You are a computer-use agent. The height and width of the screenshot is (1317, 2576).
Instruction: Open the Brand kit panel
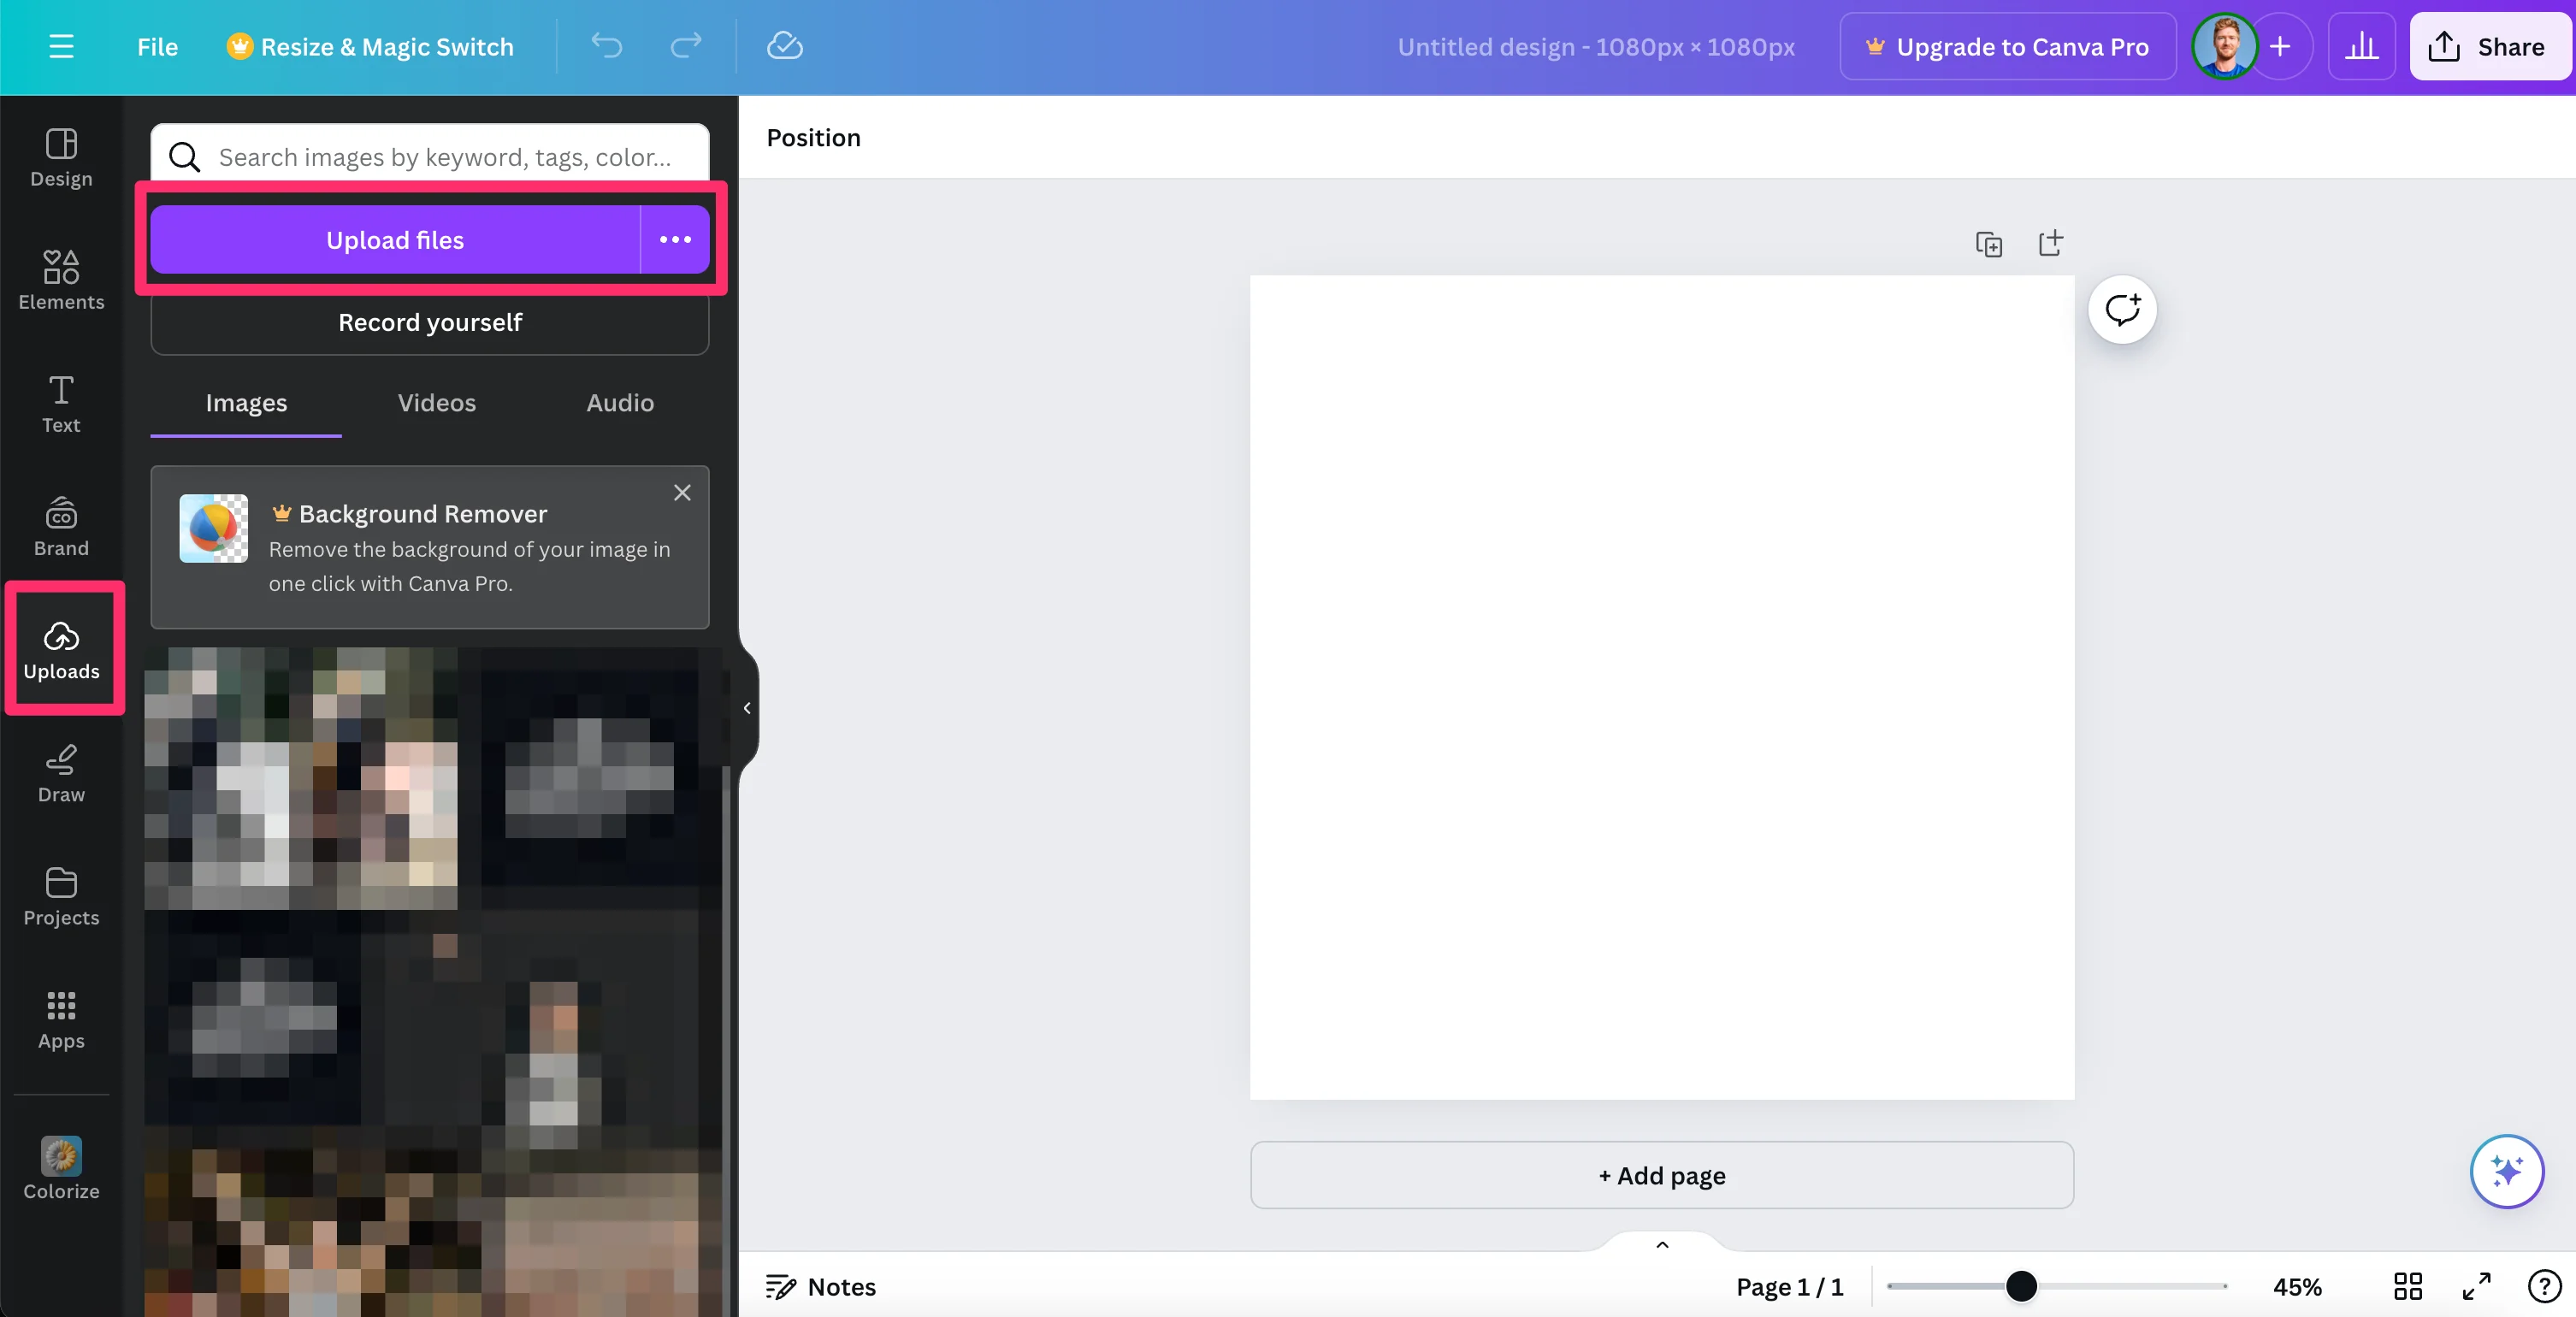pyautogui.click(x=61, y=526)
